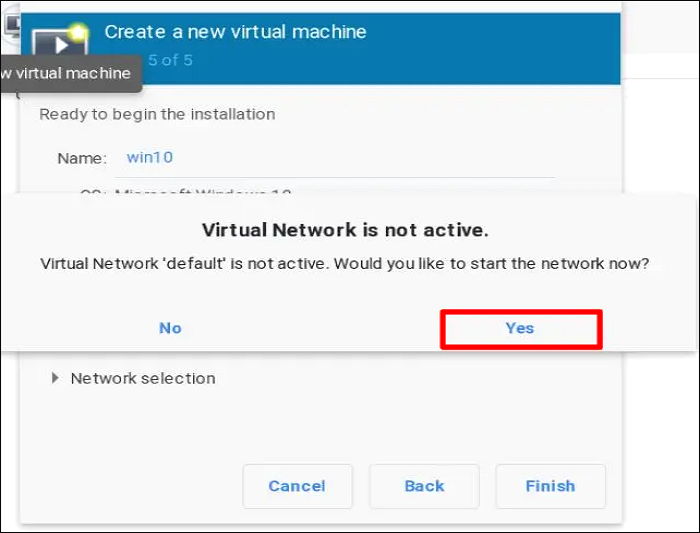Go Back to the previous wizard step
The height and width of the screenshot is (533, 700).
pos(424,486)
